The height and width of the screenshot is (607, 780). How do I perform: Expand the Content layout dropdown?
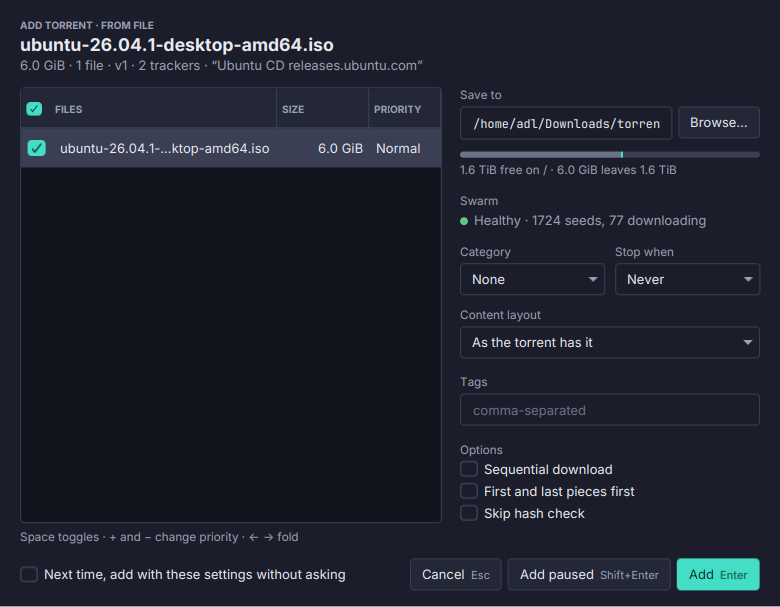click(x=610, y=342)
